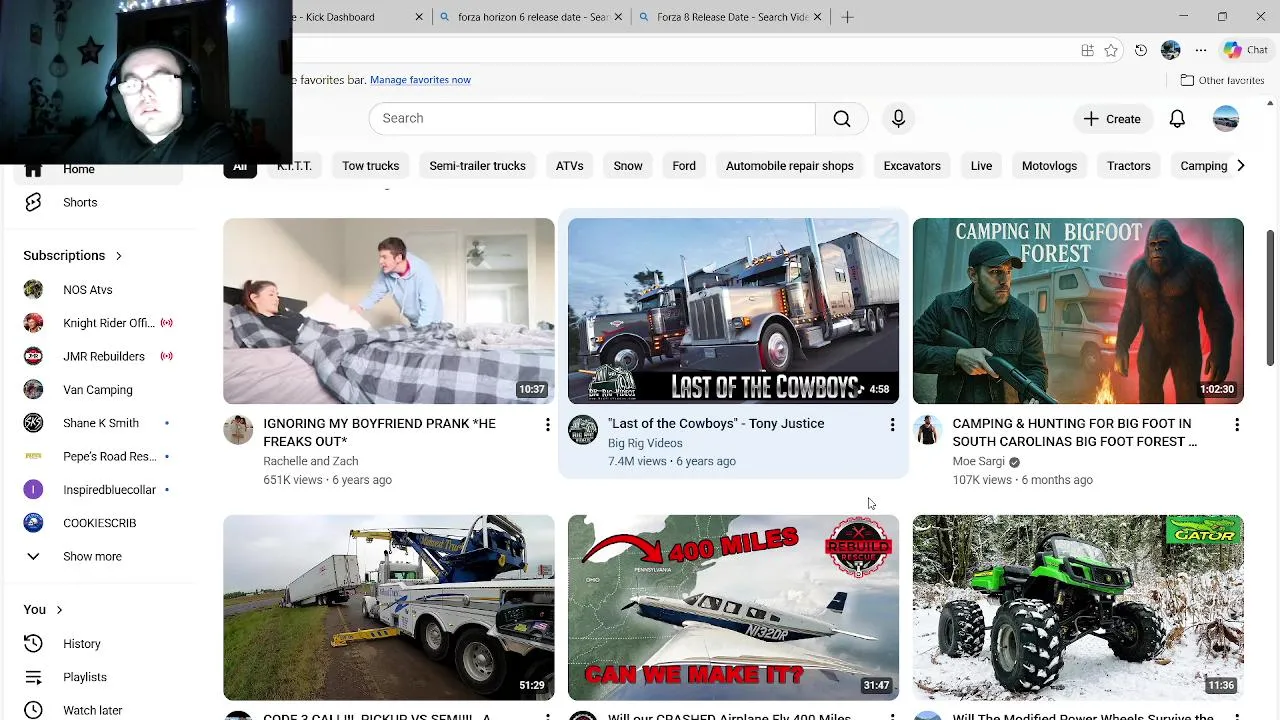Play the tow truck semi recovery thumbnail
Image resolution: width=1280 pixels, height=720 pixels.
click(388, 608)
